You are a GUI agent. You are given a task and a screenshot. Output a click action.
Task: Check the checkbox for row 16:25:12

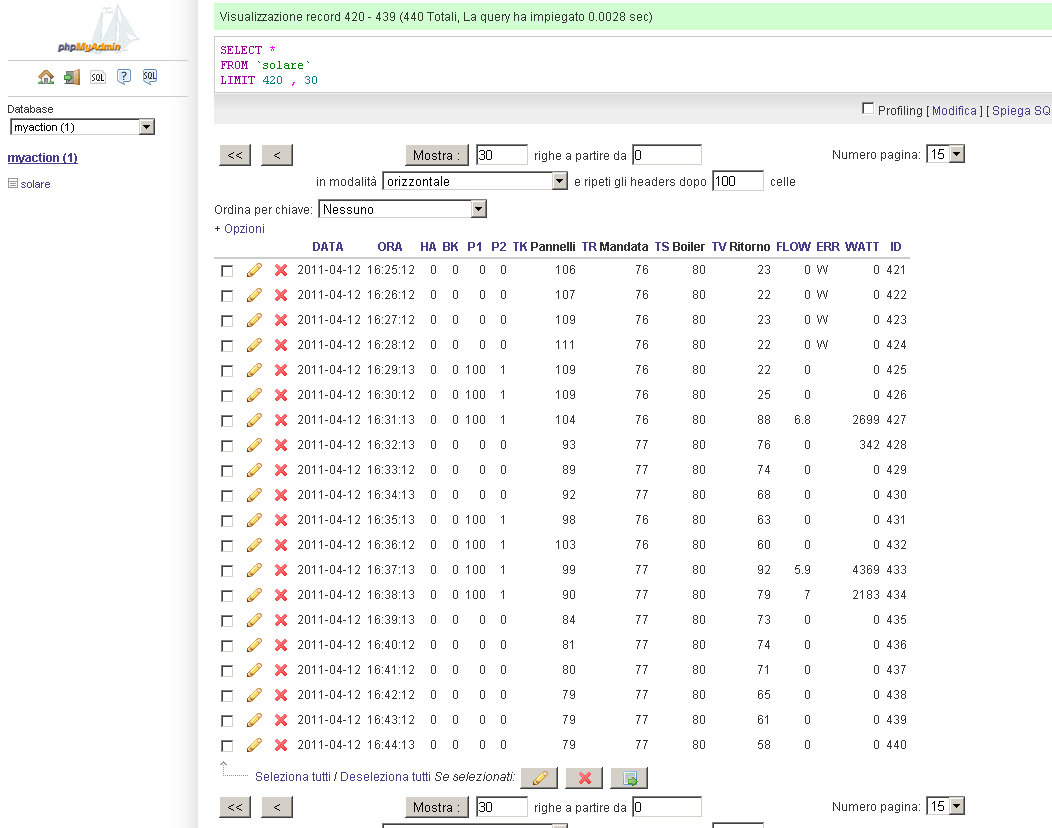tap(227, 271)
